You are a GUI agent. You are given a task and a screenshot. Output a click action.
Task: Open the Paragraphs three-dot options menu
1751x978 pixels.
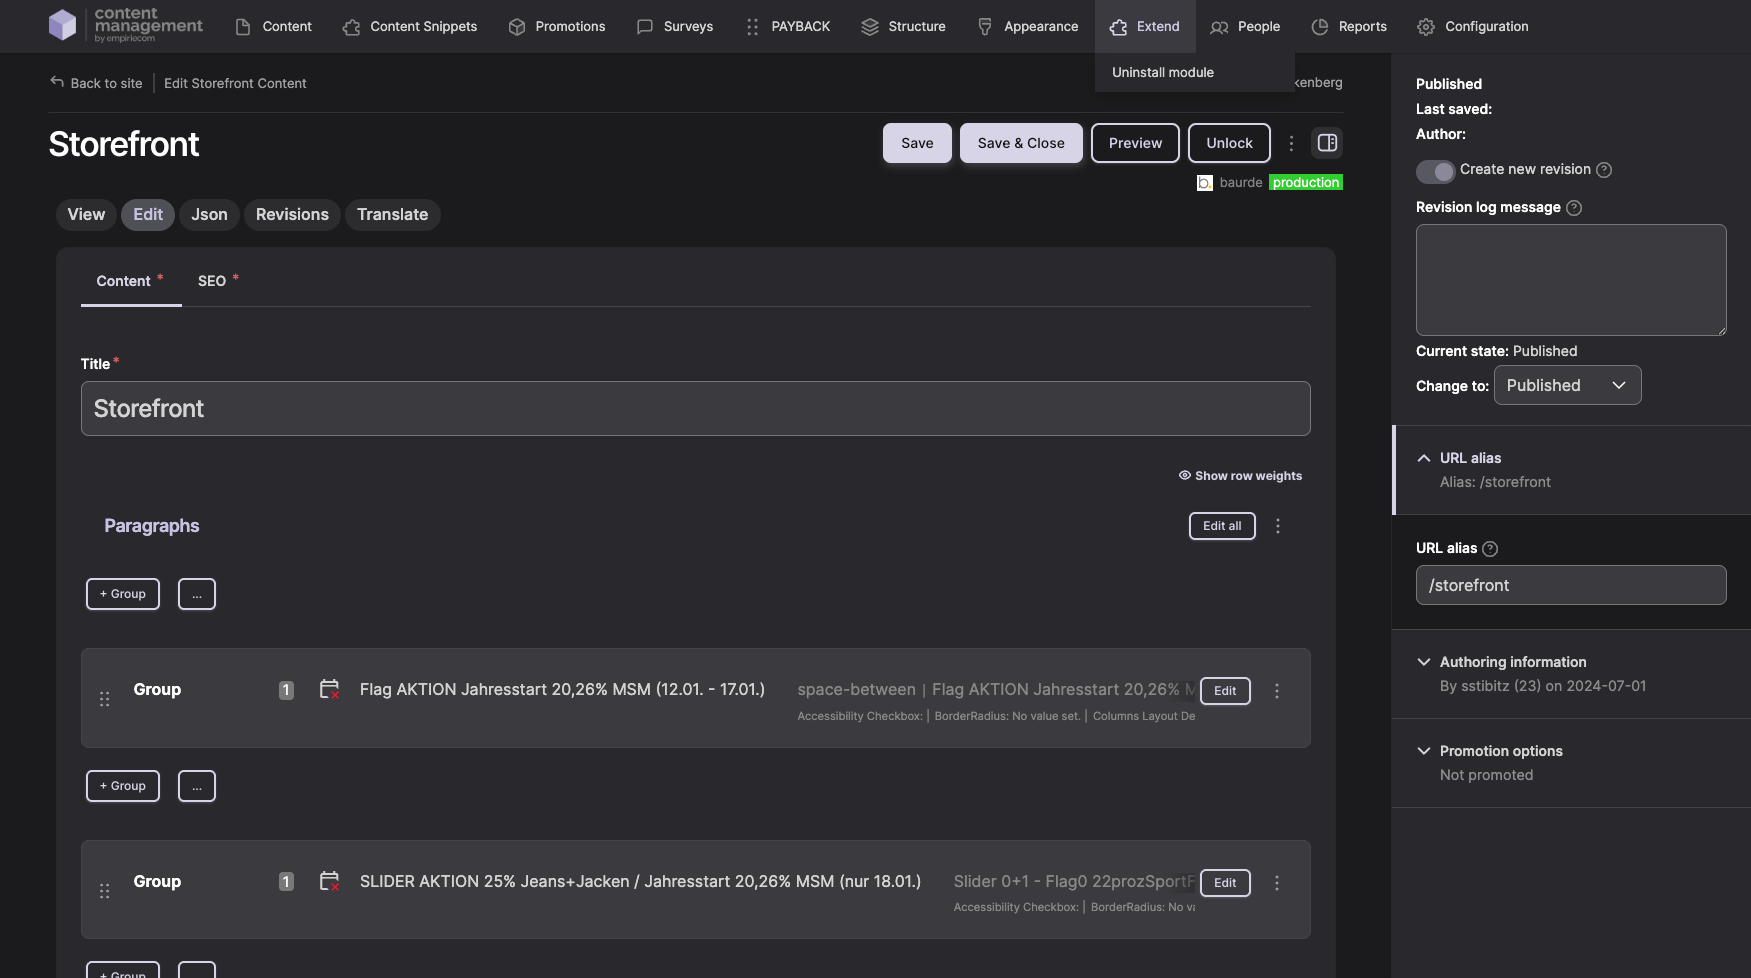1277,526
